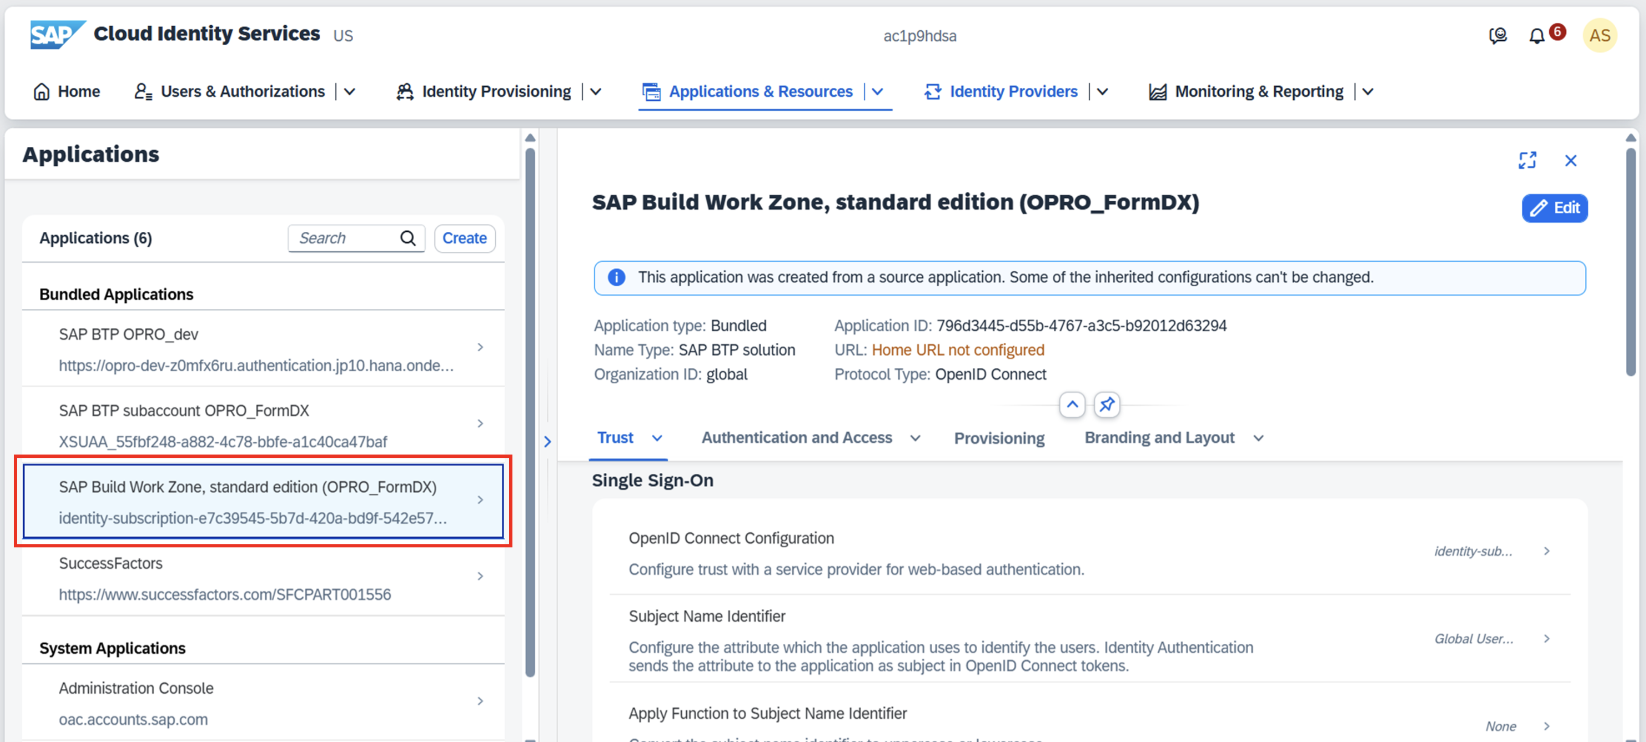Go to the Home menu item

67,92
